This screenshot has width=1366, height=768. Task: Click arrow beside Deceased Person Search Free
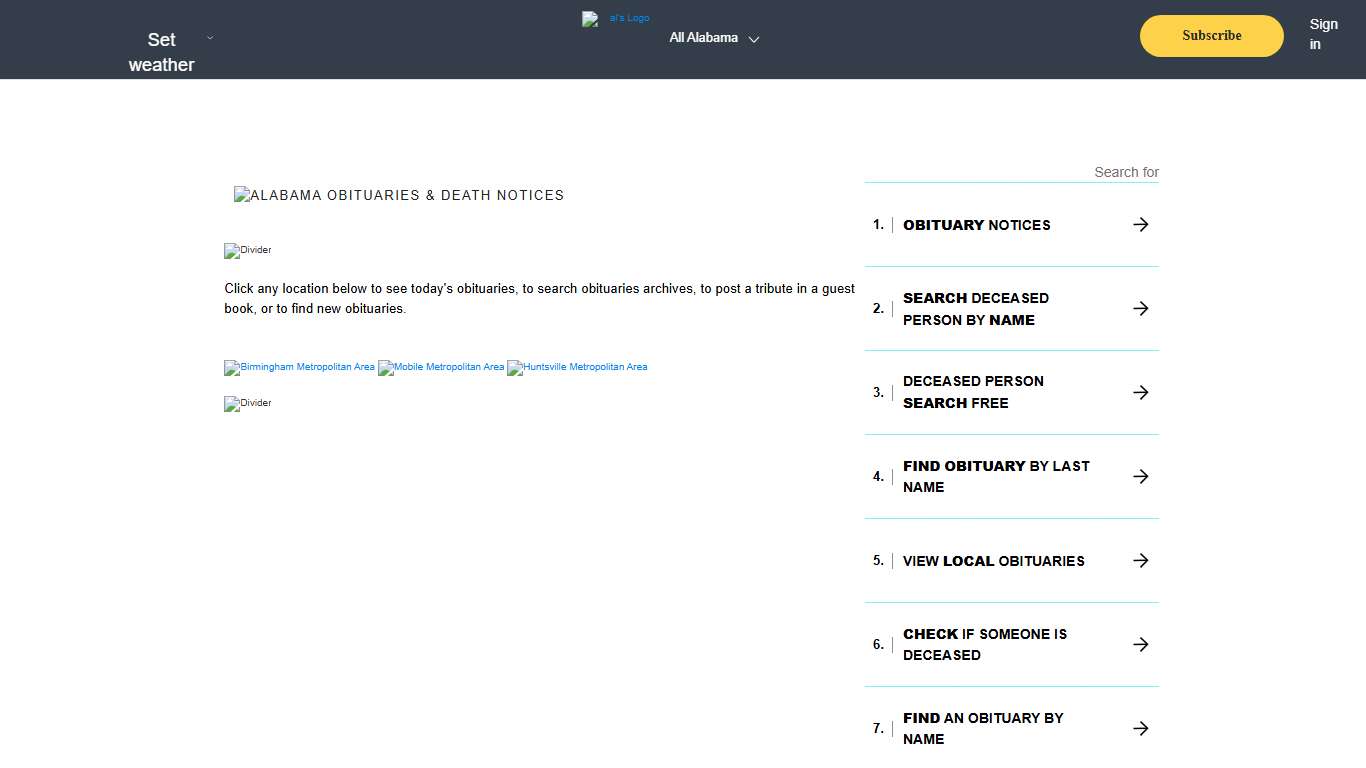[1140, 393]
